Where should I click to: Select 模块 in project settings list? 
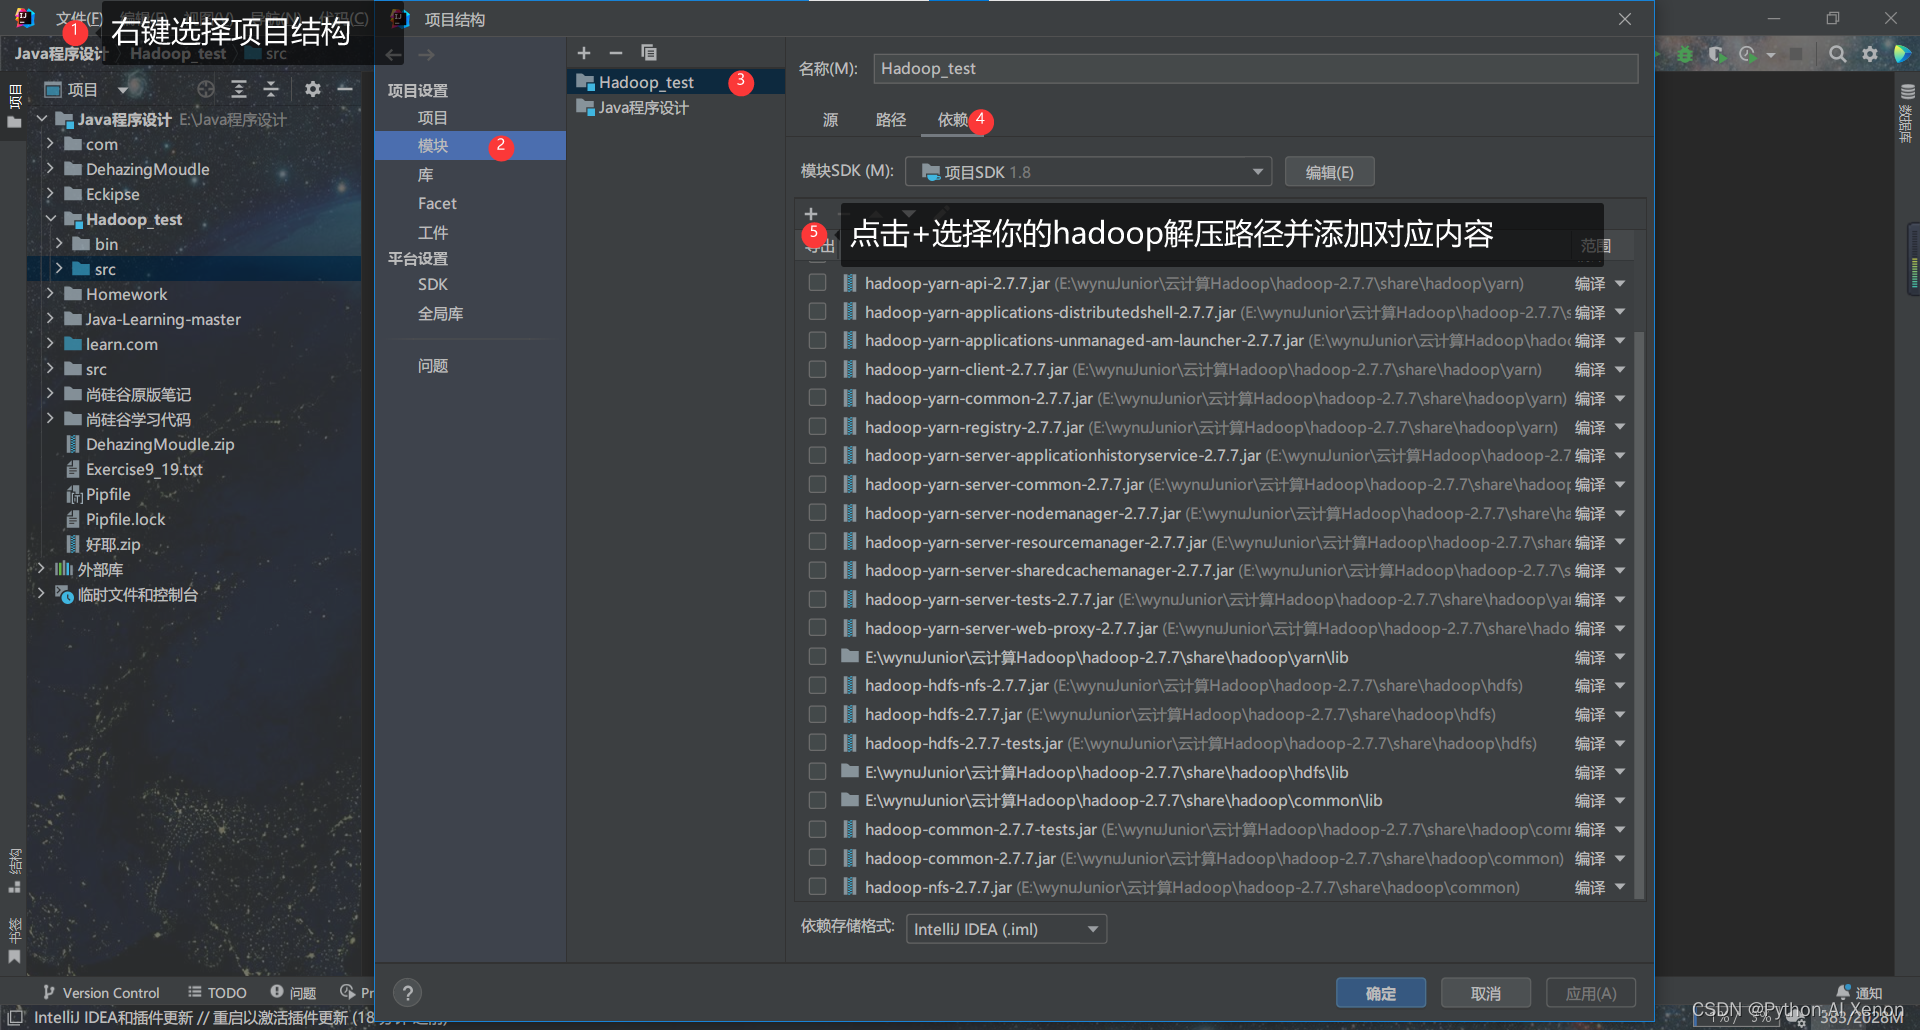470,146
